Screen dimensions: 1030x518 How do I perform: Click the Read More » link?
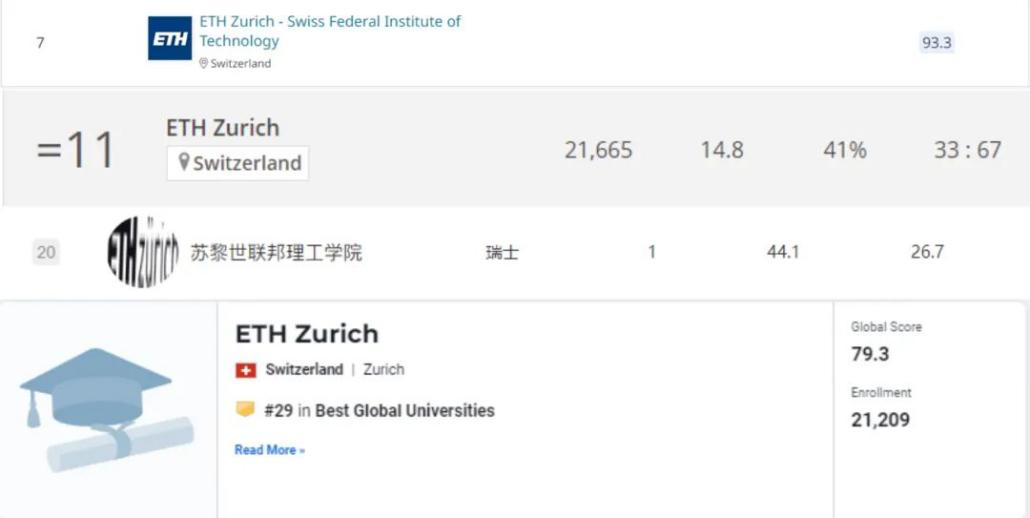pyautogui.click(x=269, y=450)
